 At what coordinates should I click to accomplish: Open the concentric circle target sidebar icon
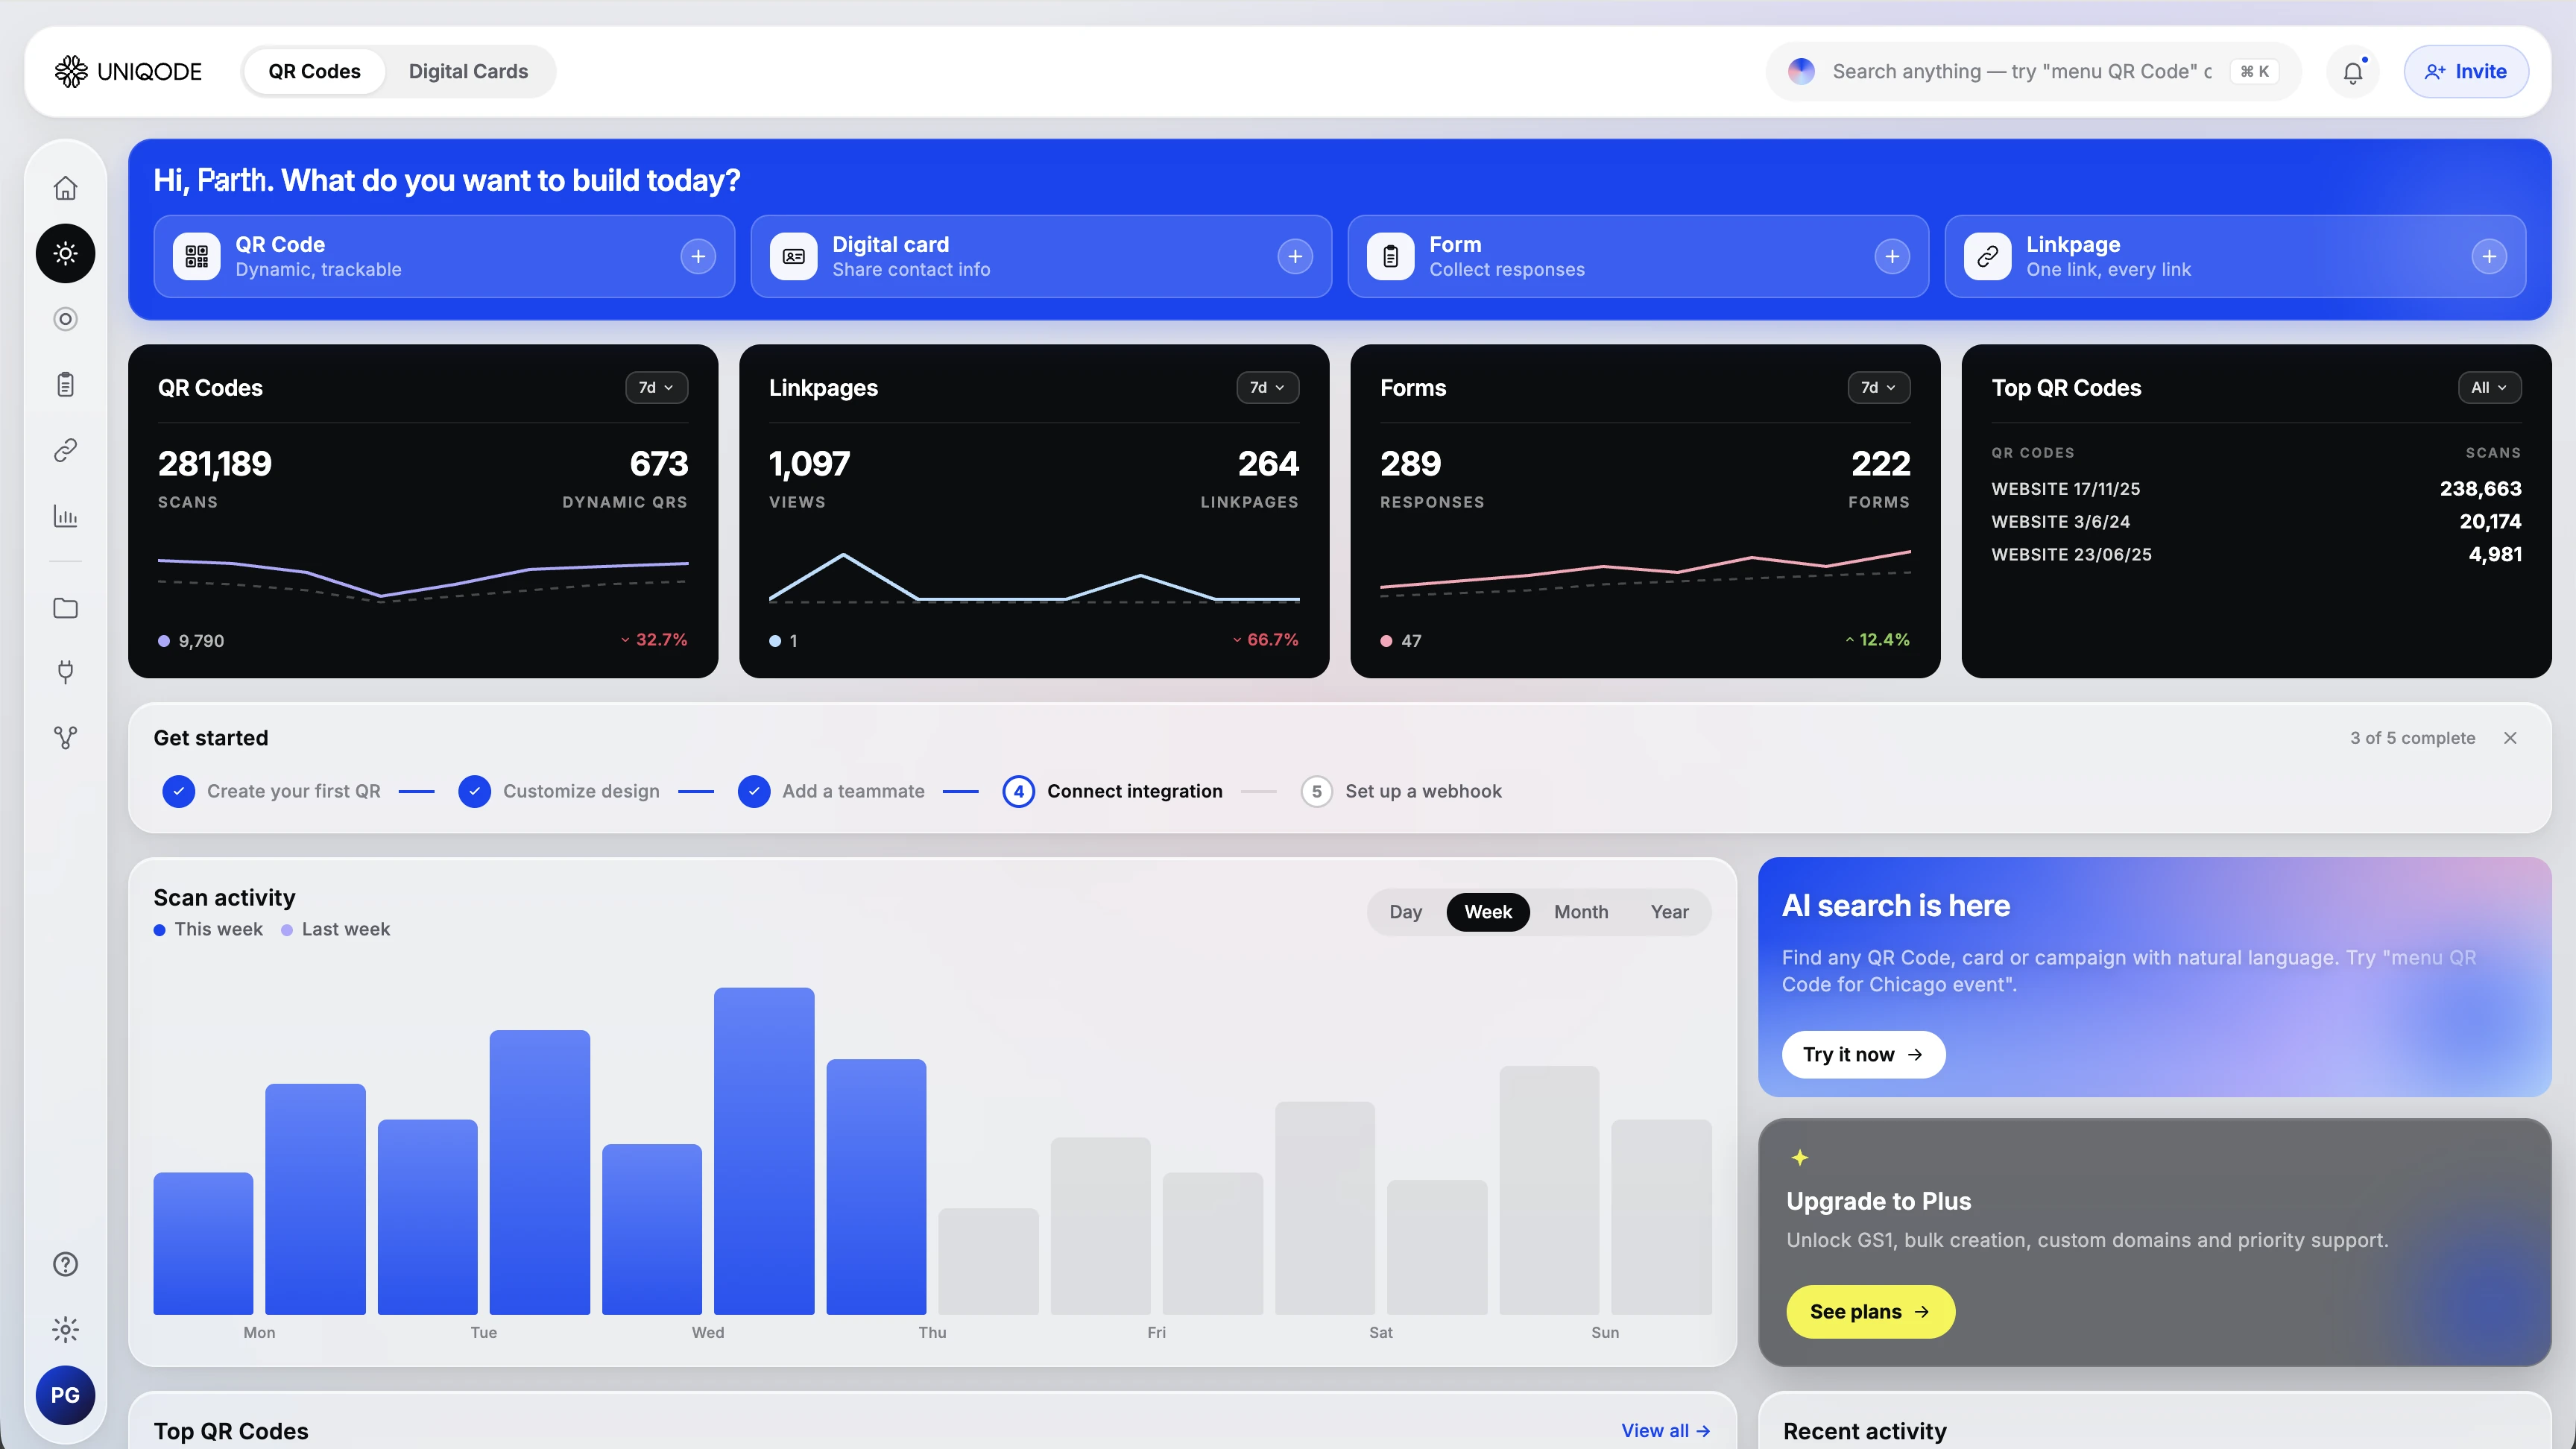point(65,319)
